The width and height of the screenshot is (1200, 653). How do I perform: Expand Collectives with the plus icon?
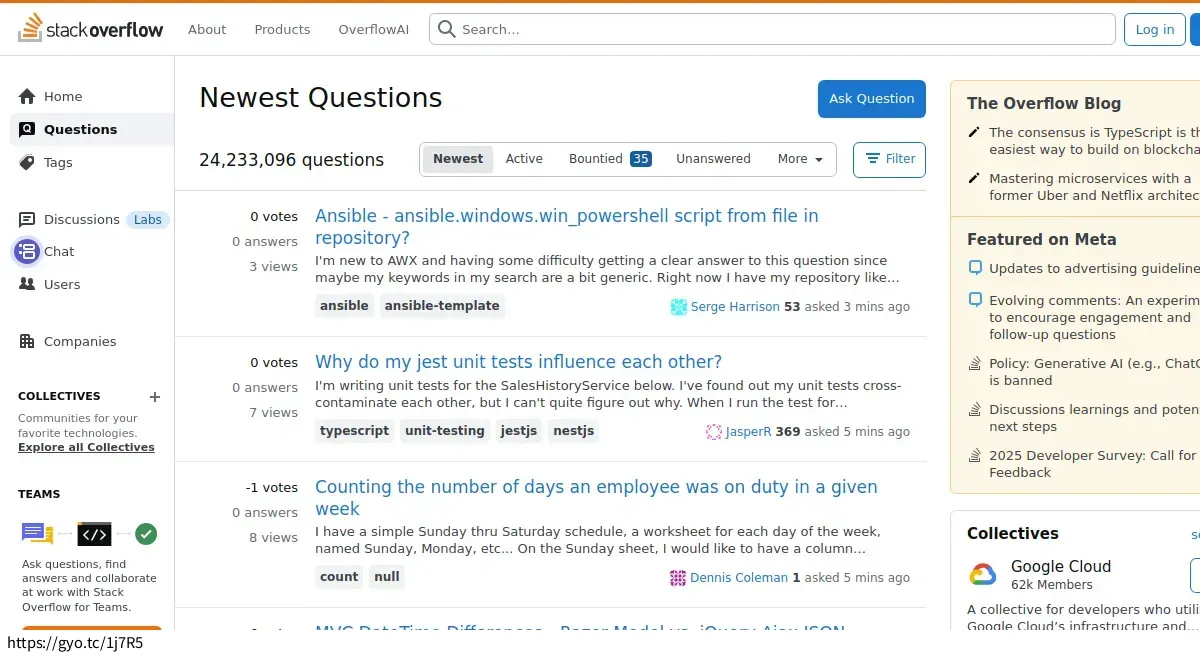[155, 396]
